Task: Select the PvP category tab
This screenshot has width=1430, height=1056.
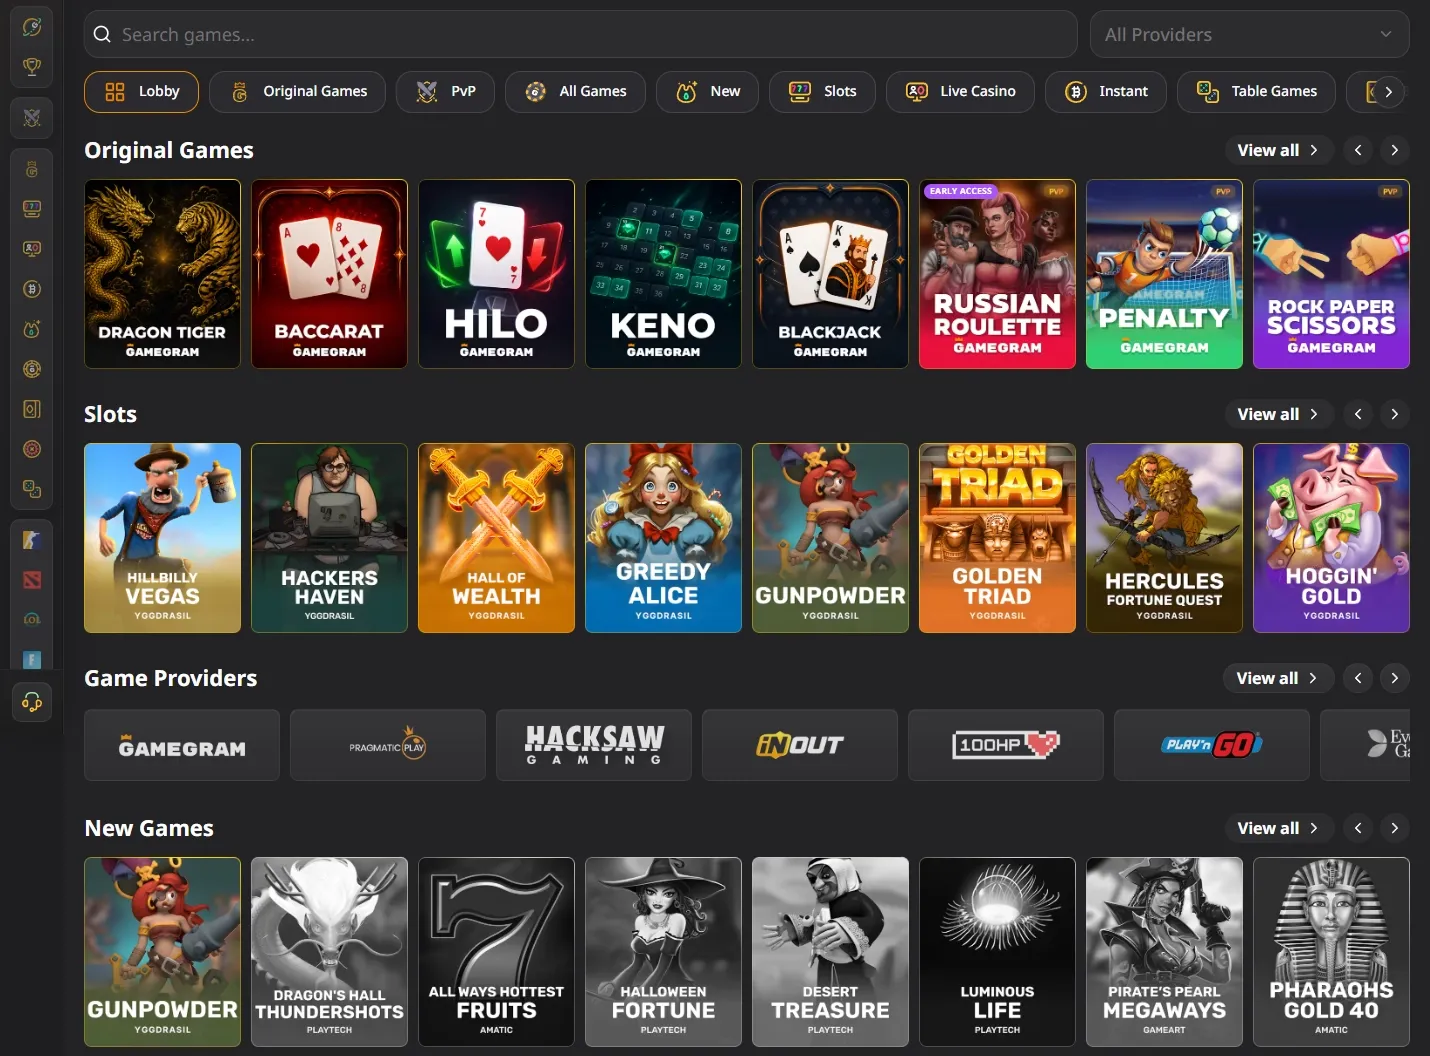Action: click(445, 92)
